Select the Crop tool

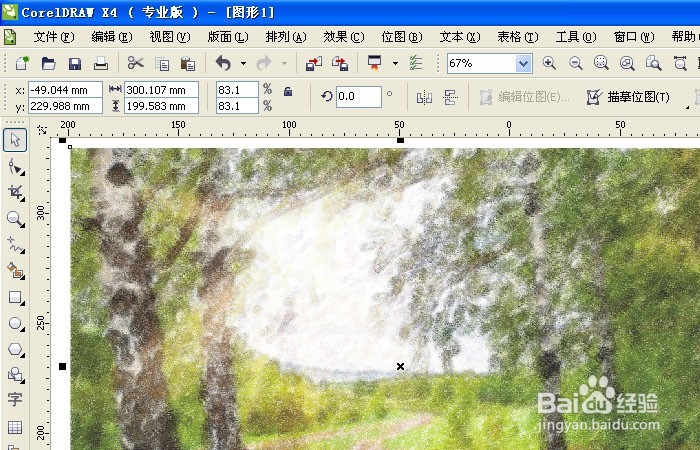(x=15, y=193)
